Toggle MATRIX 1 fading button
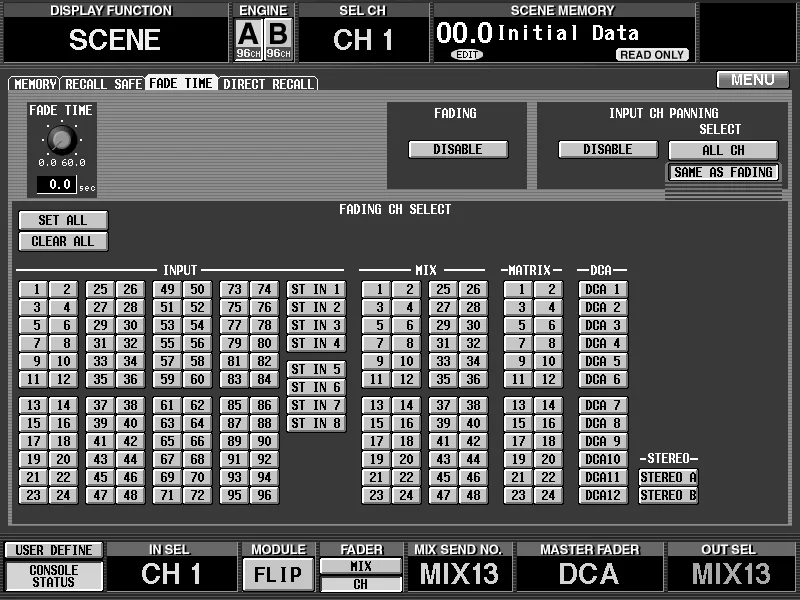800x600 pixels. [518, 289]
